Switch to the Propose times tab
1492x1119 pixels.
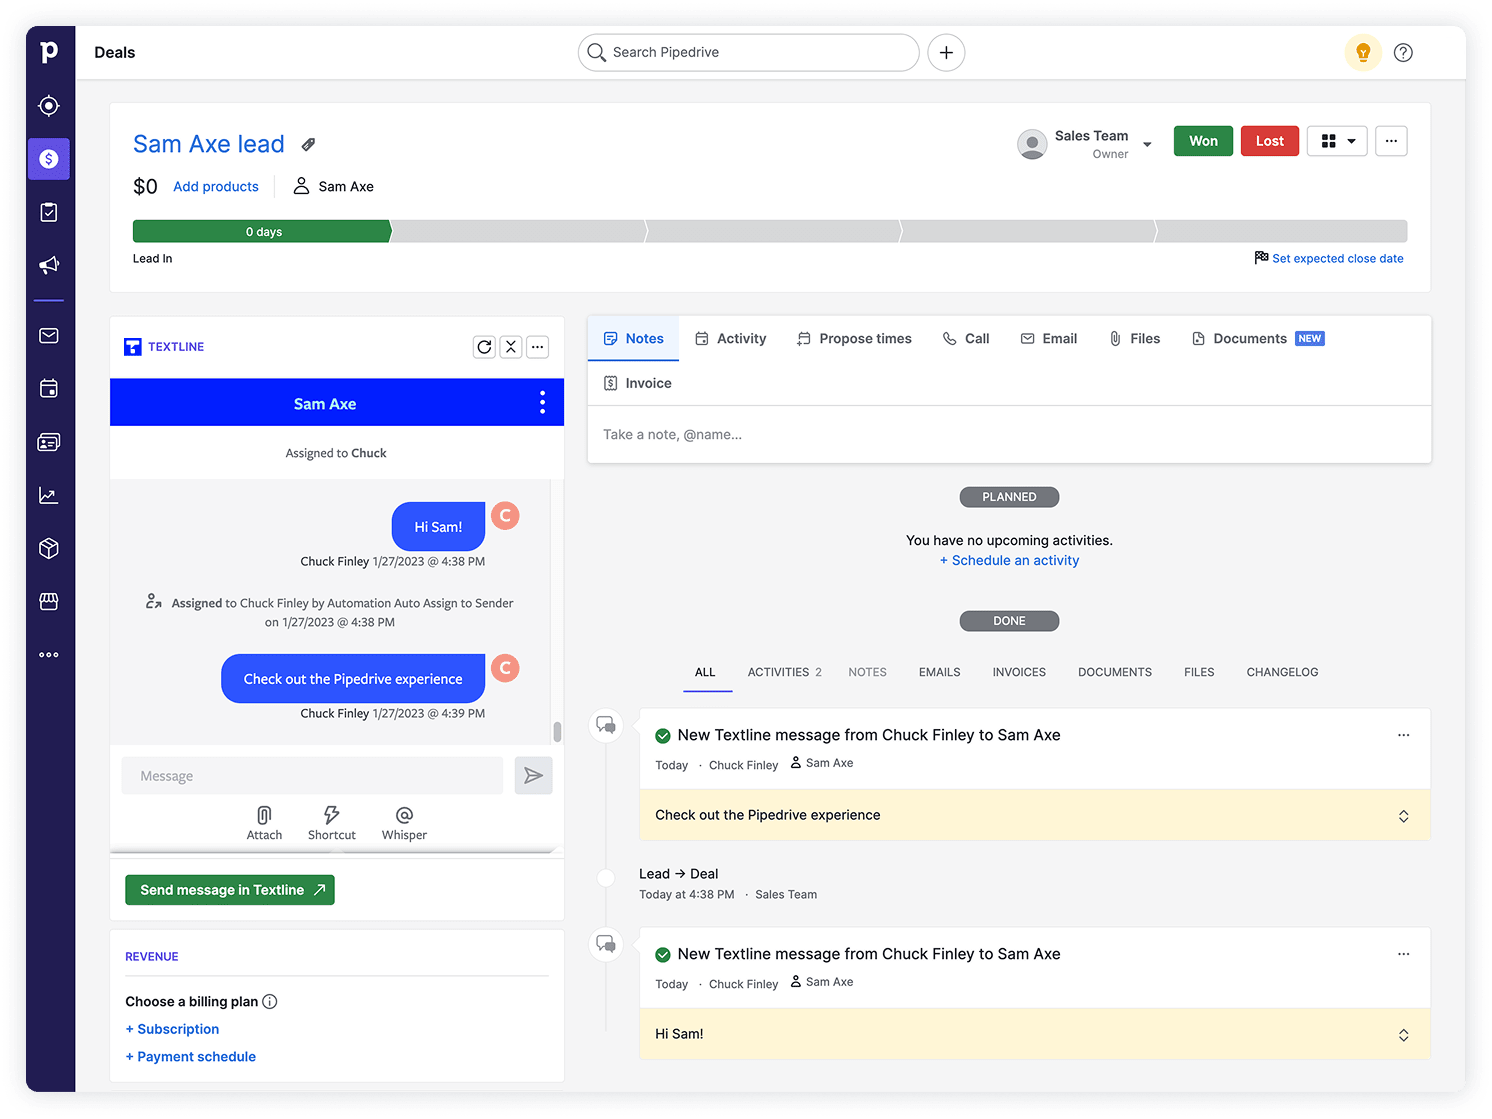[x=854, y=339]
